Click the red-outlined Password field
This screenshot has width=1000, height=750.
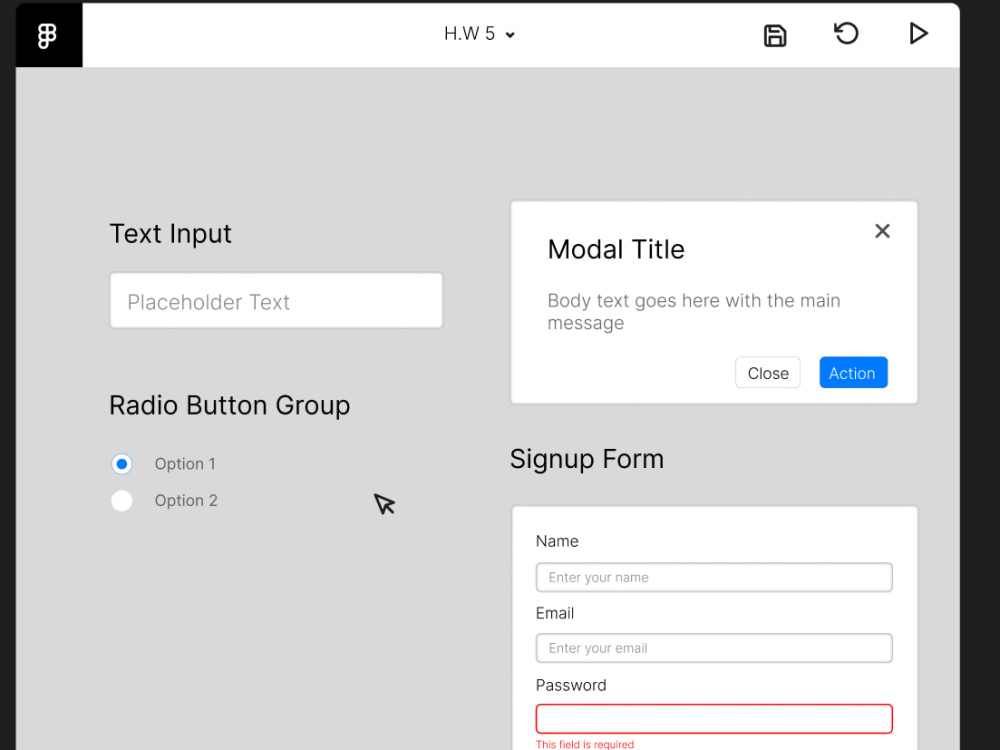click(714, 719)
